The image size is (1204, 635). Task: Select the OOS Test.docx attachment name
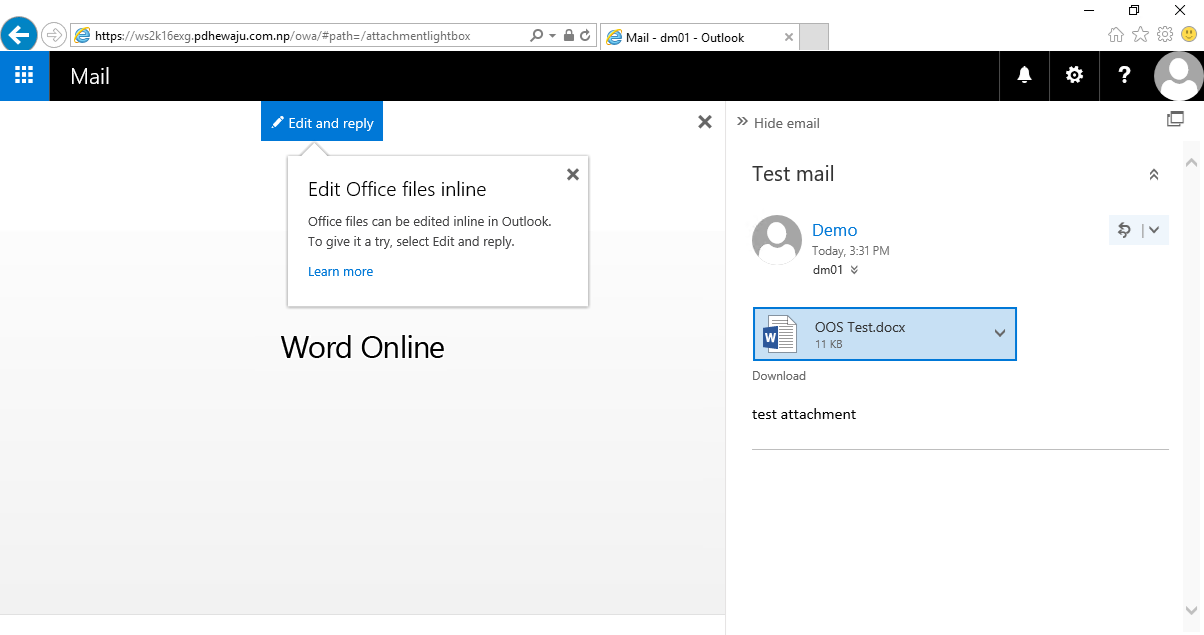click(860, 327)
